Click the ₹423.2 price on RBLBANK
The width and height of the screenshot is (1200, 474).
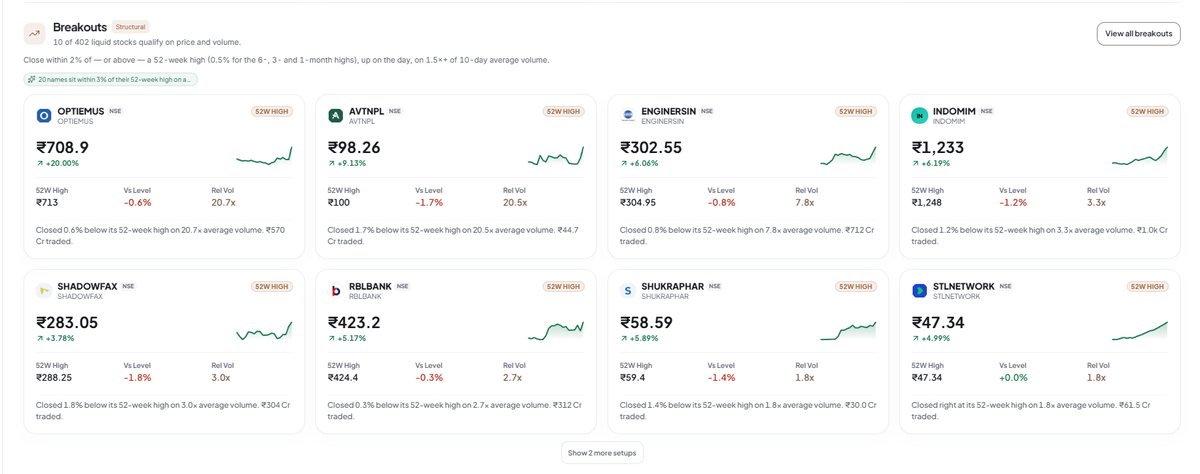tap(354, 322)
